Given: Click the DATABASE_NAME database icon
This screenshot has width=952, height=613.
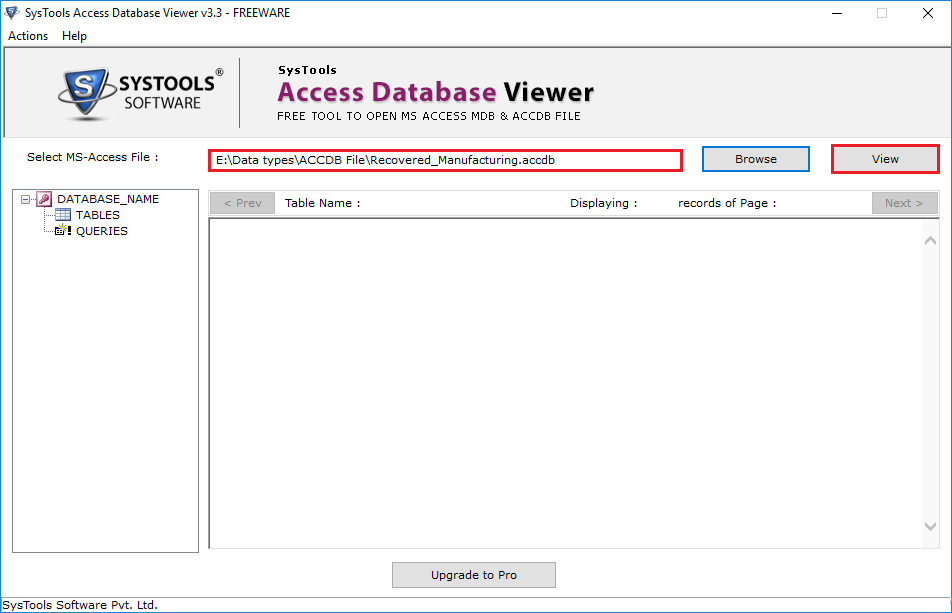Looking at the screenshot, I should (x=44, y=199).
